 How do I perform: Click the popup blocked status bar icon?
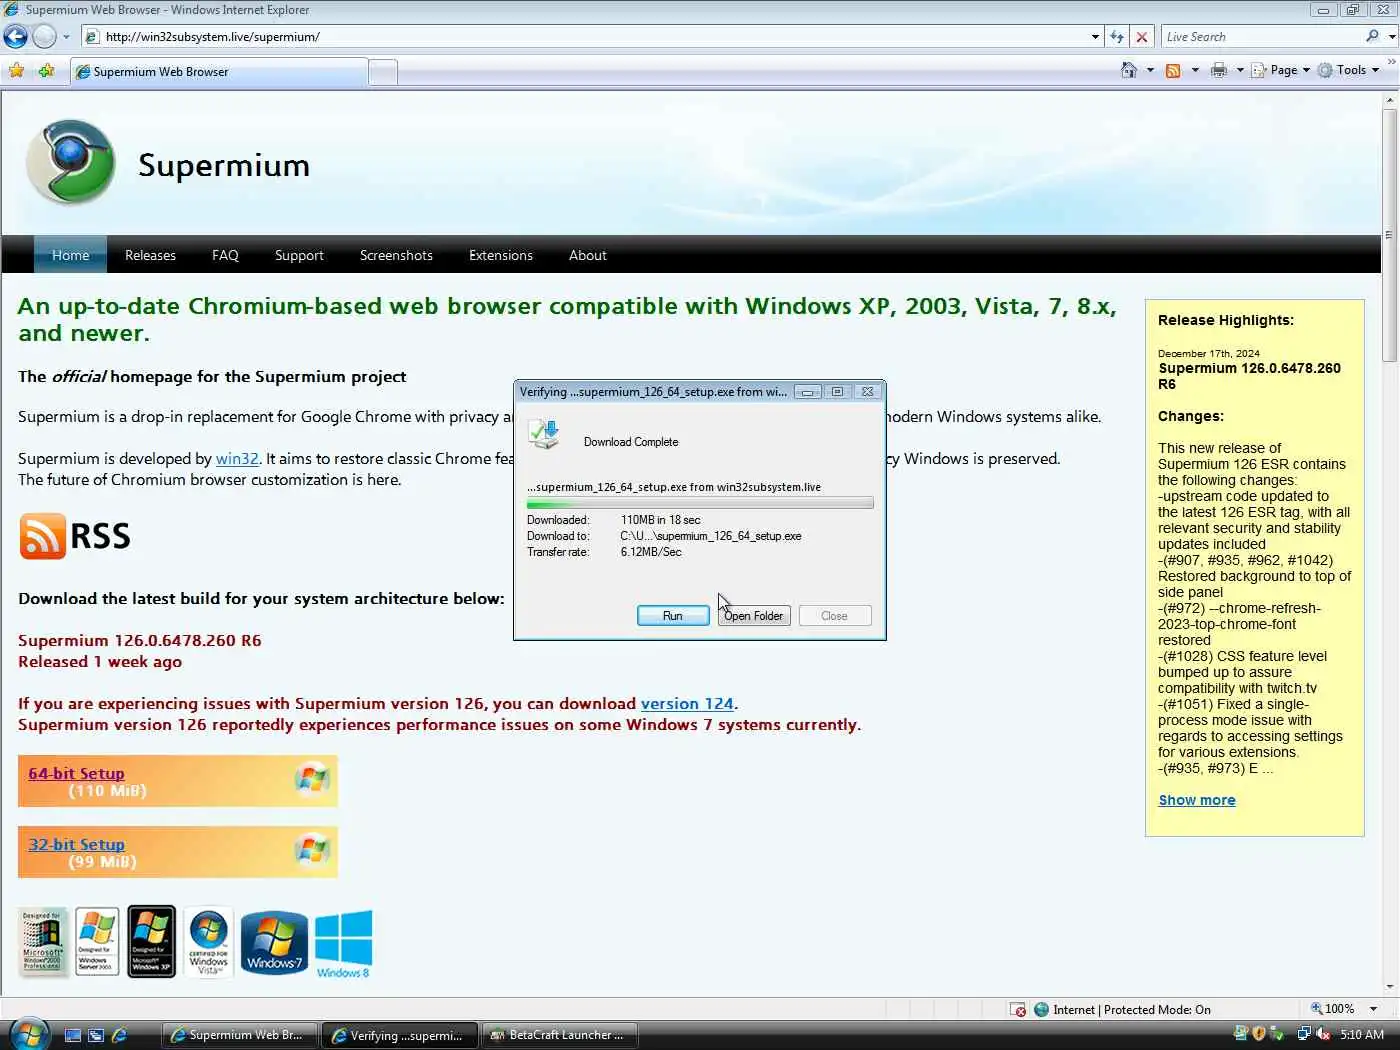(x=1018, y=1010)
